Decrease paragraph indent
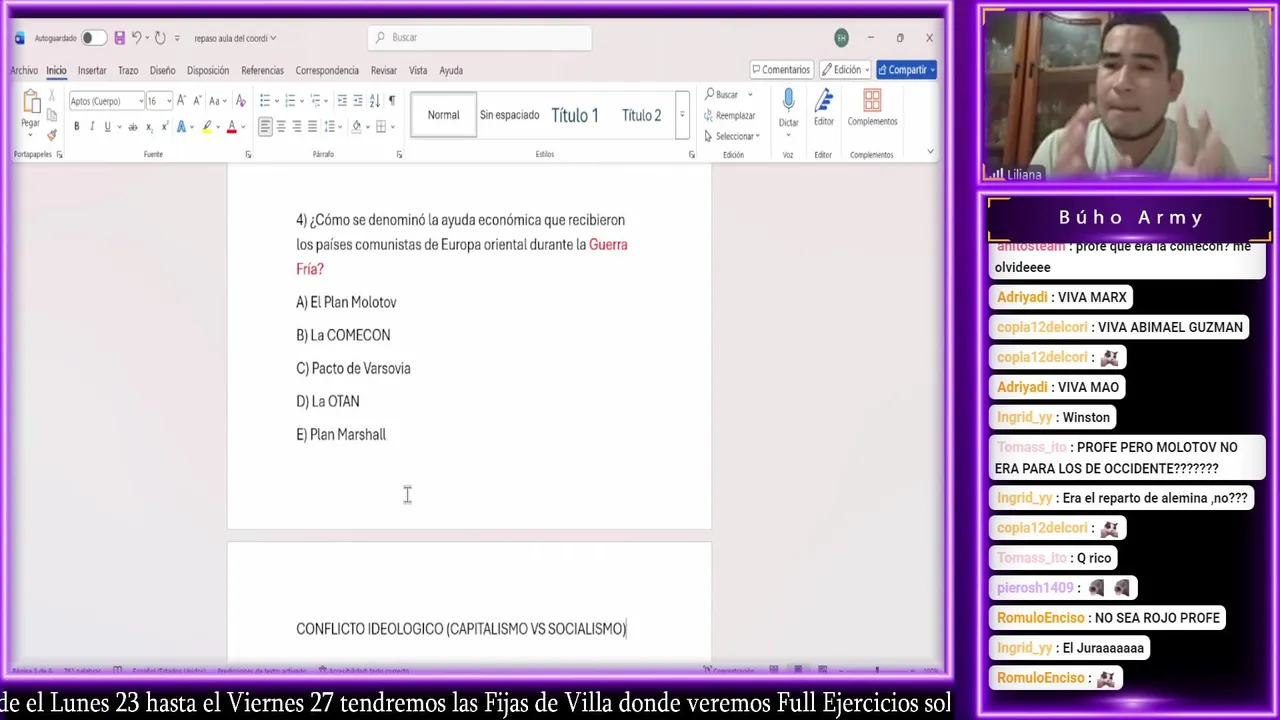This screenshot has width=1280, height=720. [x=342, y=101]
